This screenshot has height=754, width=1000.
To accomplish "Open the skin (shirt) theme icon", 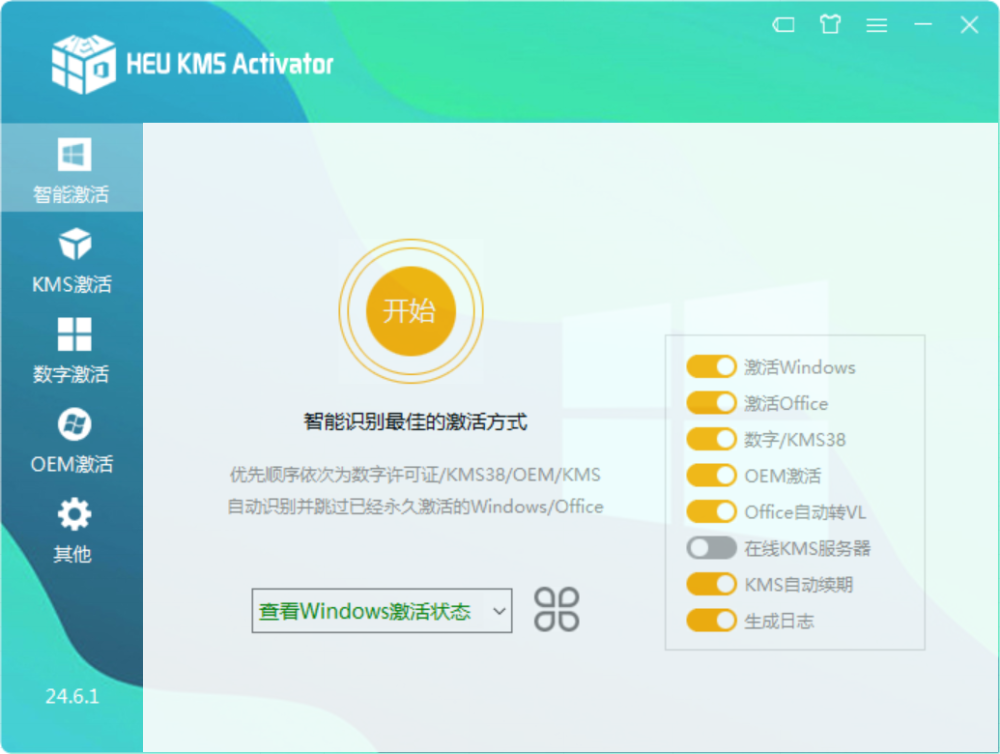I will click(x=830, y=25).
